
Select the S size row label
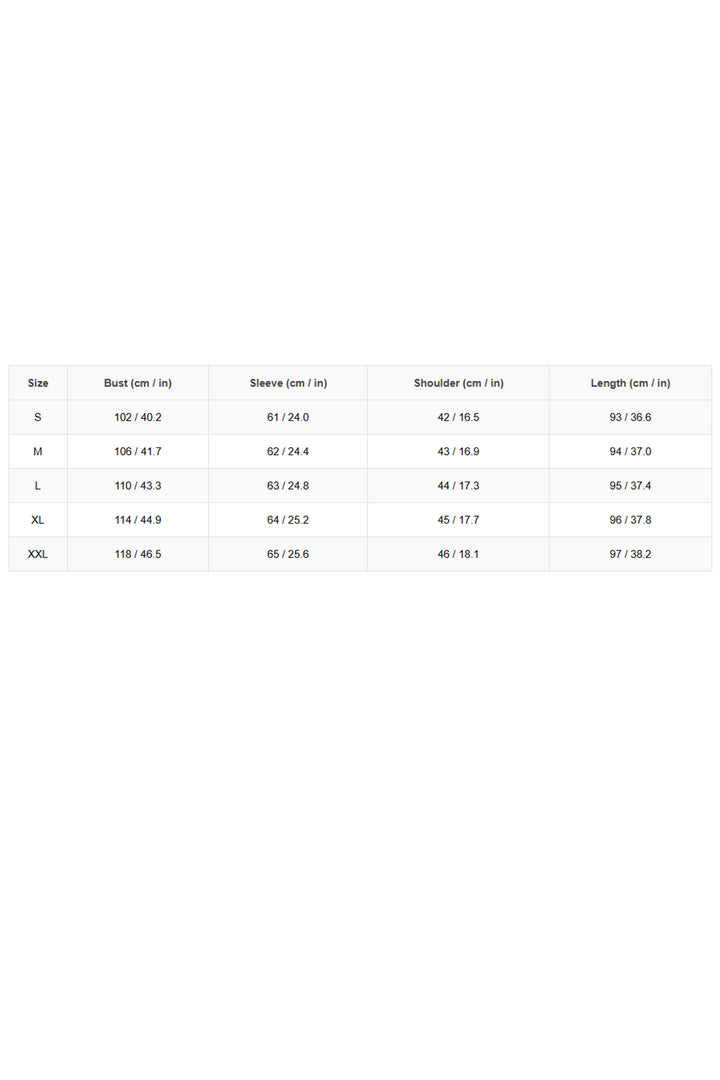click(x=38, y=417)
